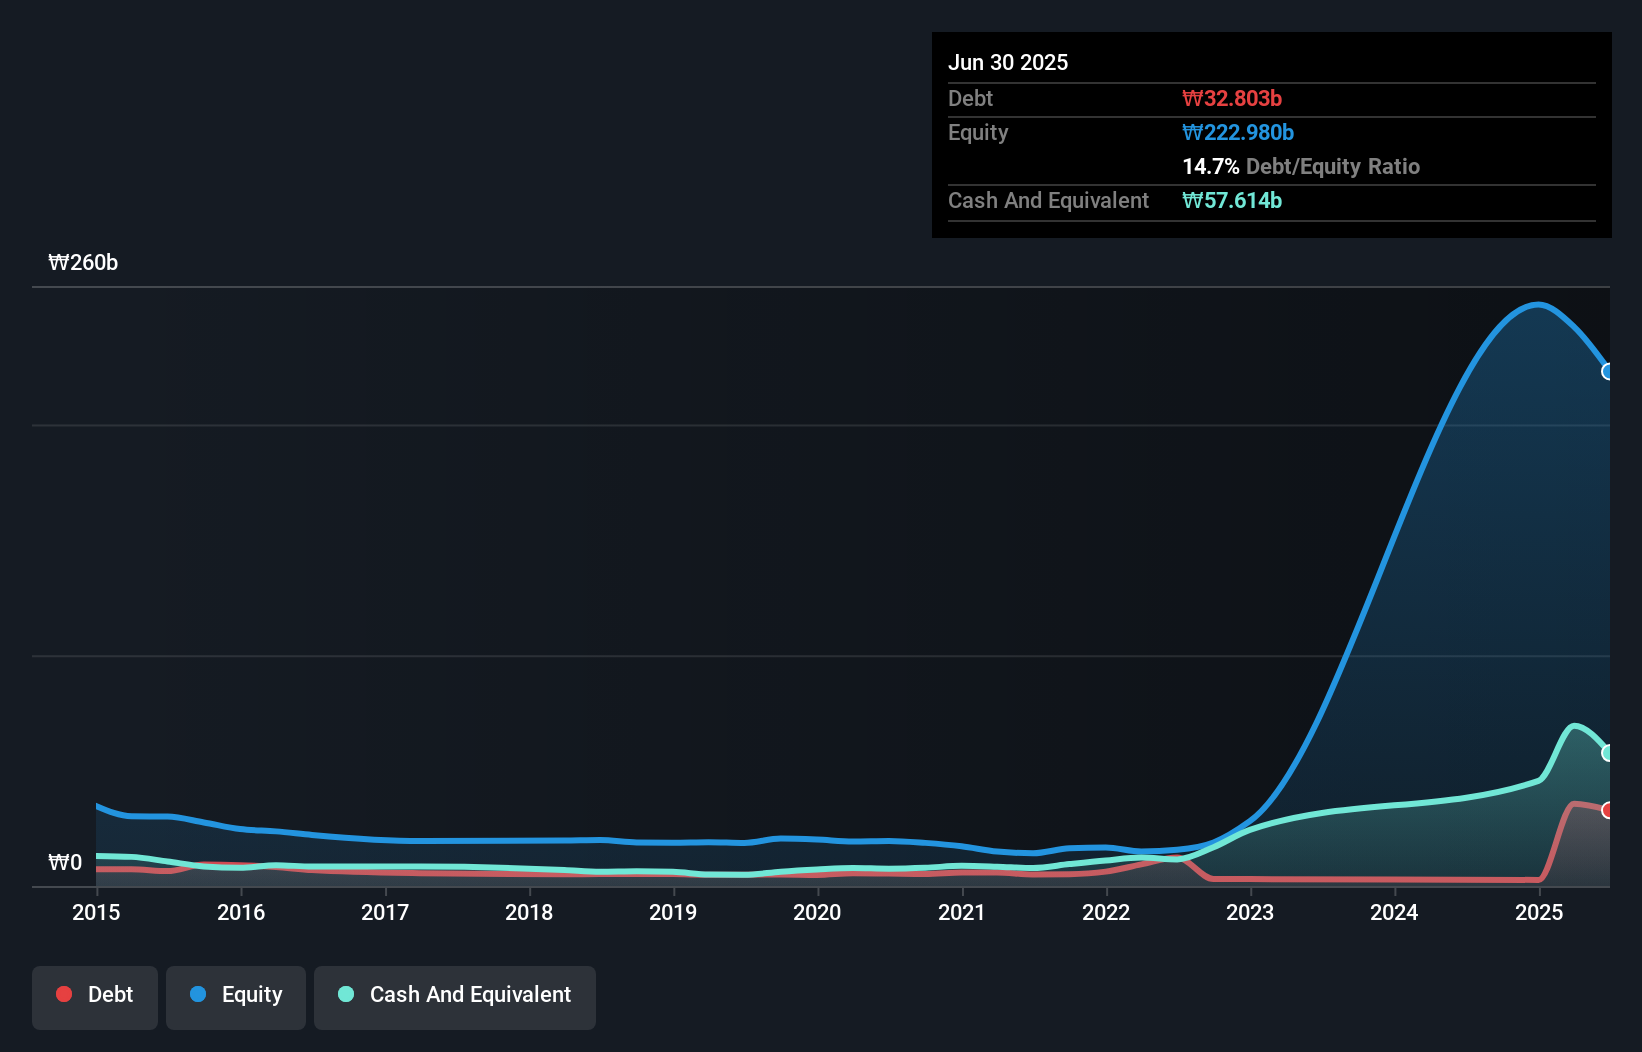
Task: Select the 2025 axis label
Action: [1539, 912]
